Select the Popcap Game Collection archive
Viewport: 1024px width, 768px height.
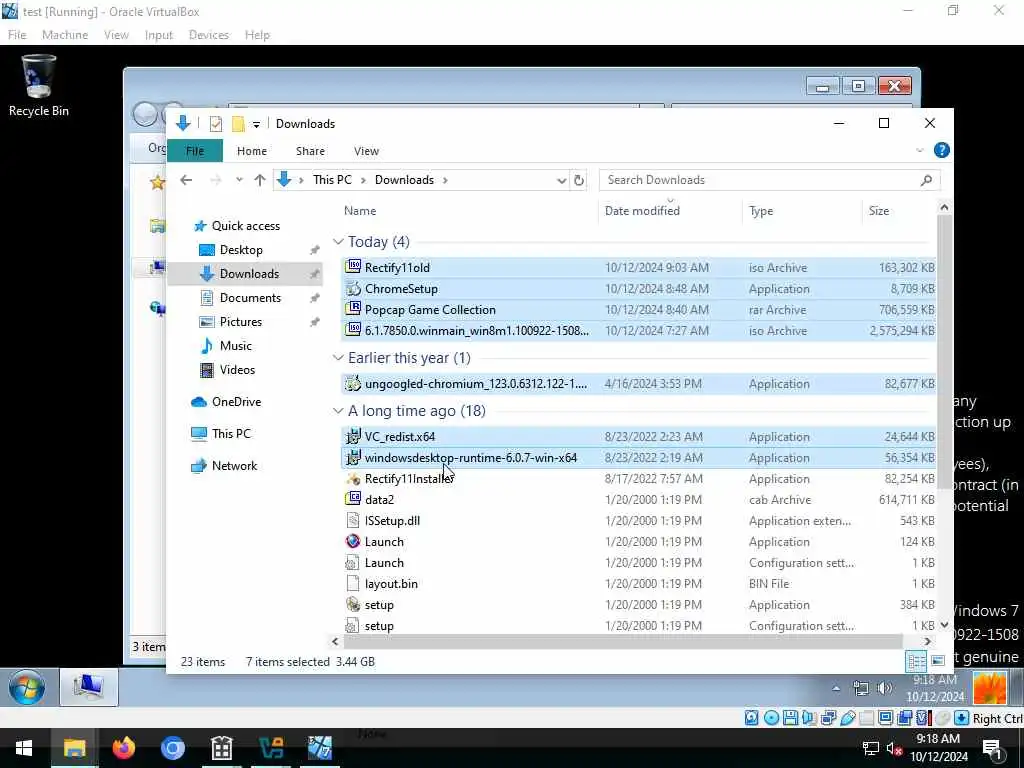coord(638,310)
